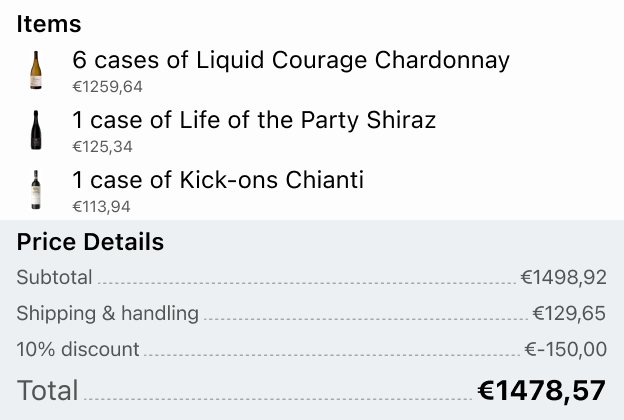The width and height of the screenshot is (624, 420).
Task: Click the dotted line in the Total row
Action: (x=275, y=398)
